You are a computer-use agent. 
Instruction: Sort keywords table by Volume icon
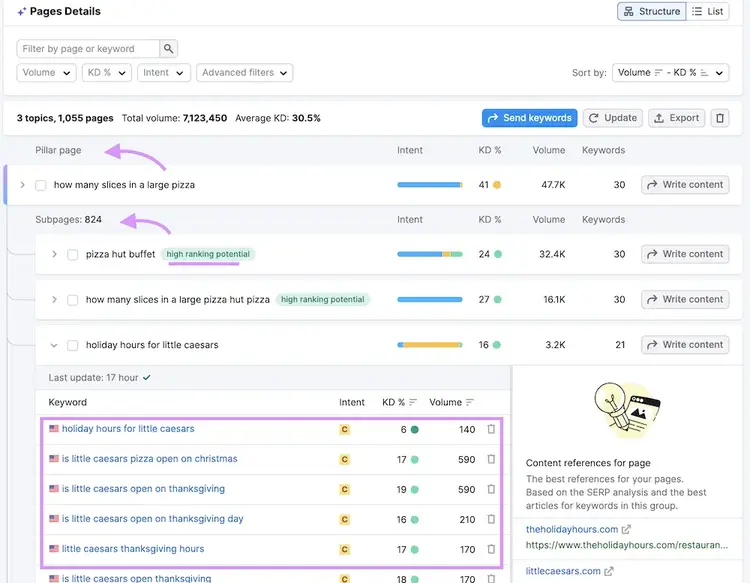[x=470, y=402]
